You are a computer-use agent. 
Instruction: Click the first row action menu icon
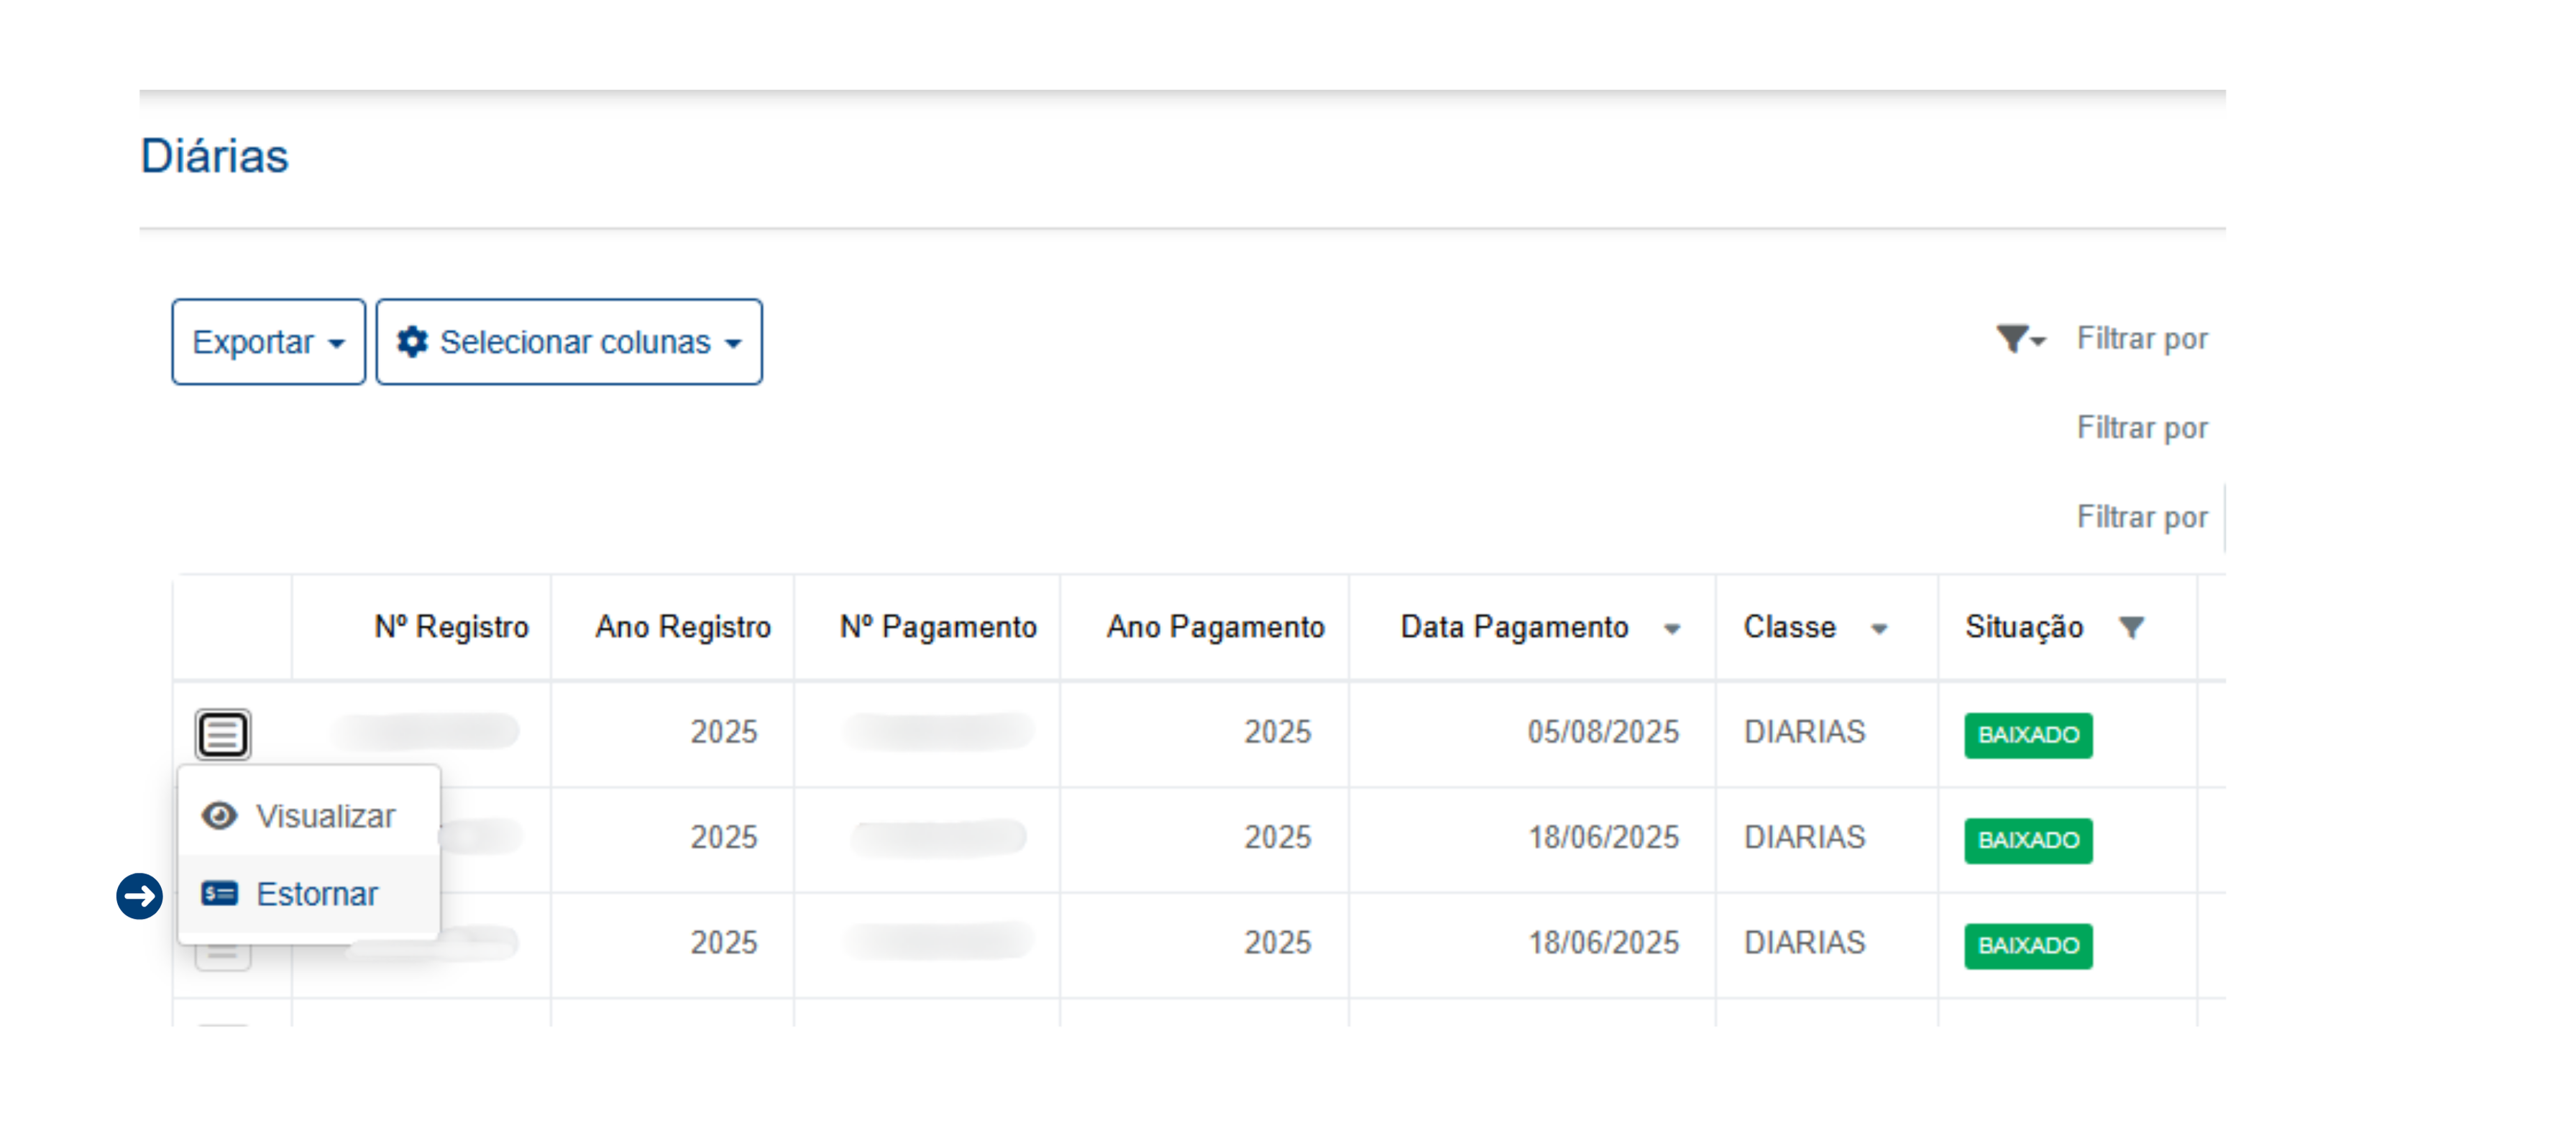(x=222, y=735)
